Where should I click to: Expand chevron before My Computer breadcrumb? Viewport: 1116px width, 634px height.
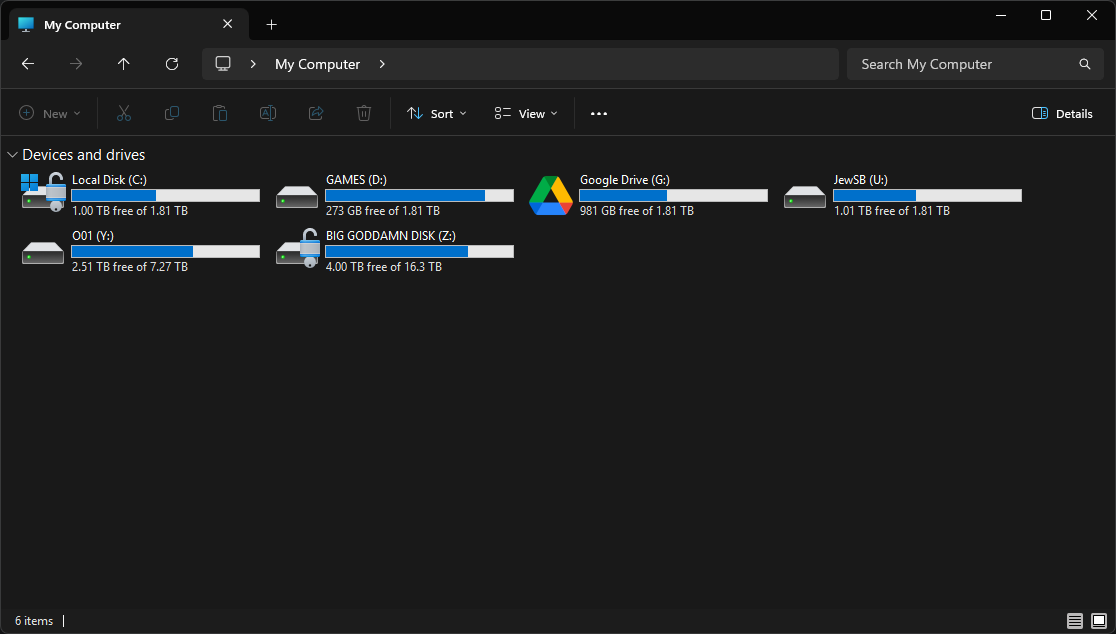pyautogui.click(x=253, y=64)
